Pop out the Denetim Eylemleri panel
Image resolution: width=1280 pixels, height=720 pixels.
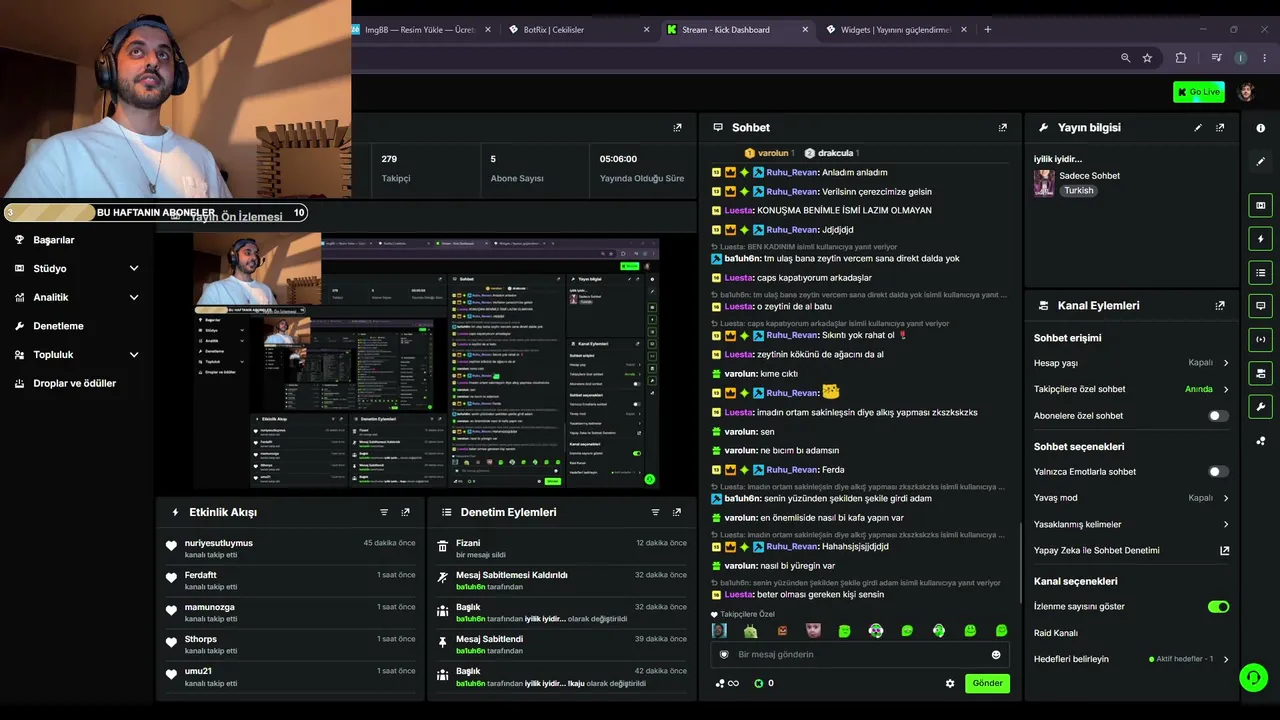[677, 512]
